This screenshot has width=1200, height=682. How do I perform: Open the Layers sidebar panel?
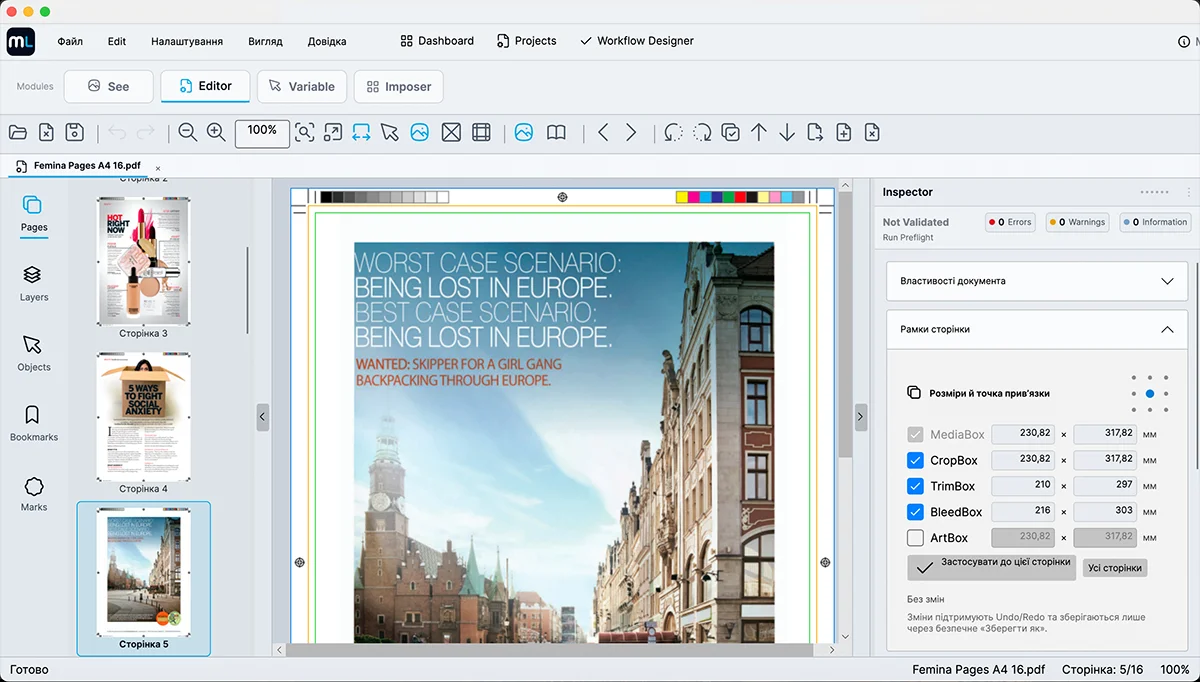click(34, 283)
